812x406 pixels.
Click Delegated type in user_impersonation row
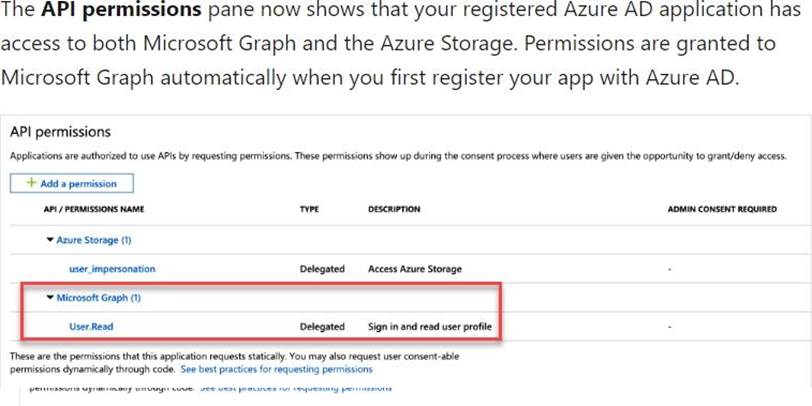pos(322,269)
